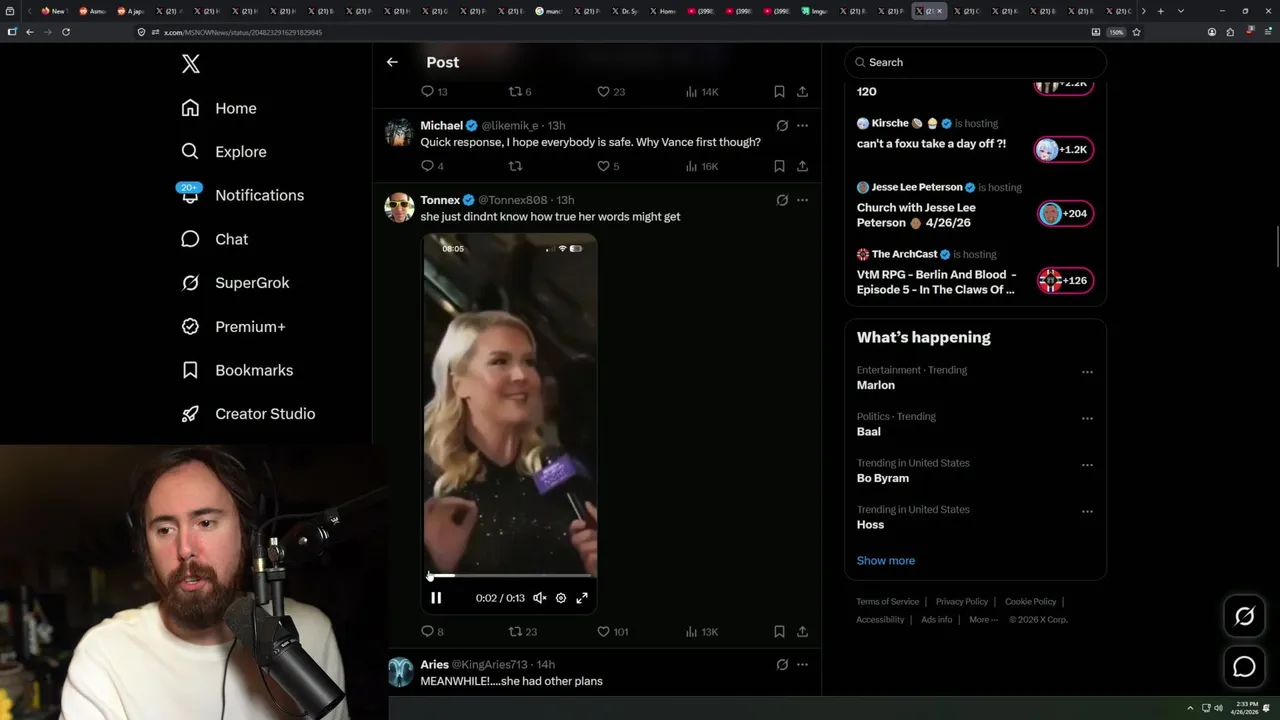Open Michael's profile name
The width and height of the screenshot is (1280, 720).
(441, 126)
